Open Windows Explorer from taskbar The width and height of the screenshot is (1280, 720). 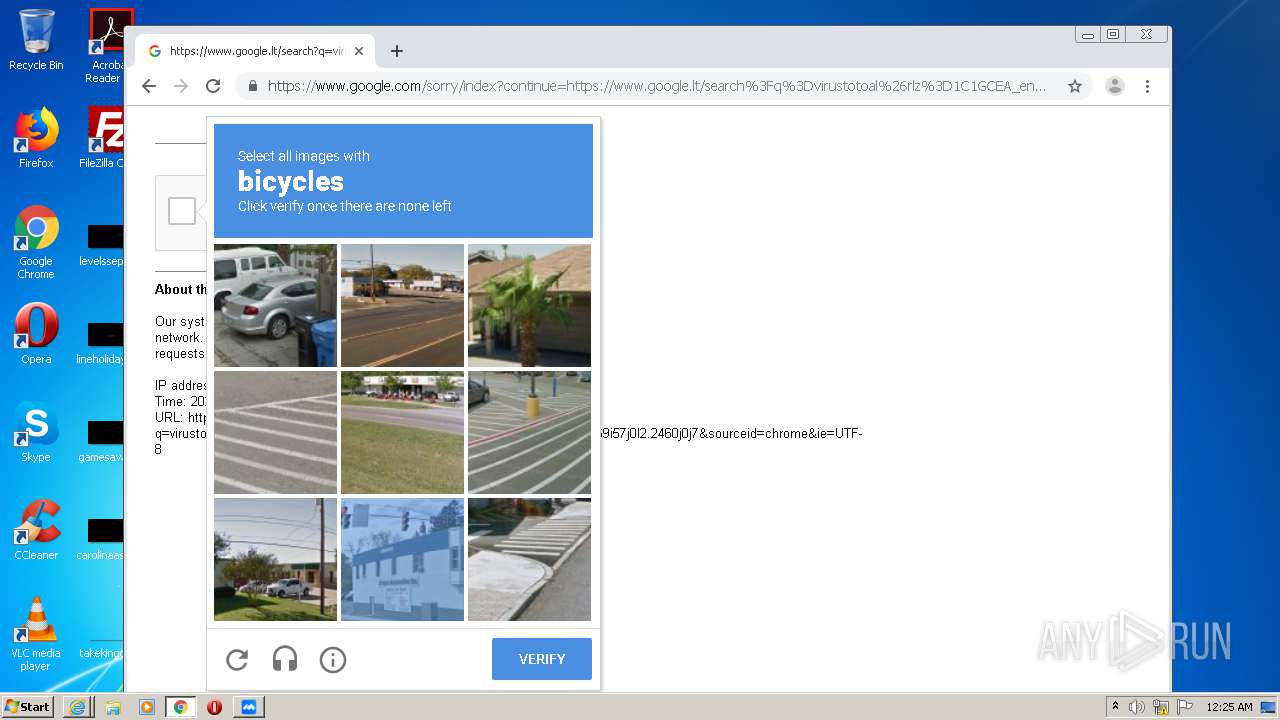112,706
